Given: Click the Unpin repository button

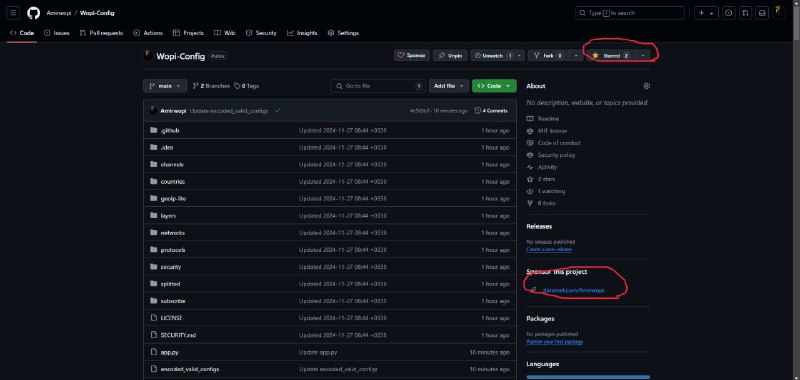Looking at the screenshot, I should pos(450,56).
